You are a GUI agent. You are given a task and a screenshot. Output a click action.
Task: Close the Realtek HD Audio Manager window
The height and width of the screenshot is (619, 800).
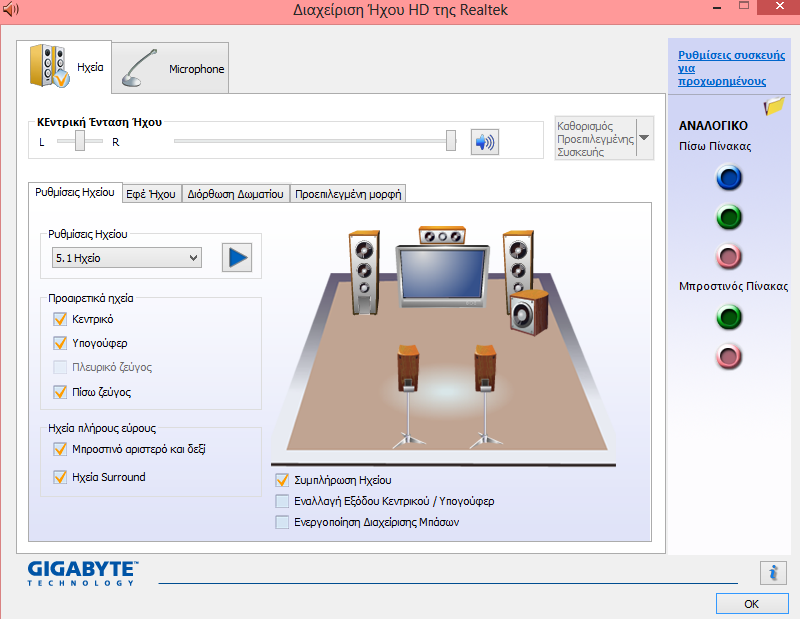[779, 7]
